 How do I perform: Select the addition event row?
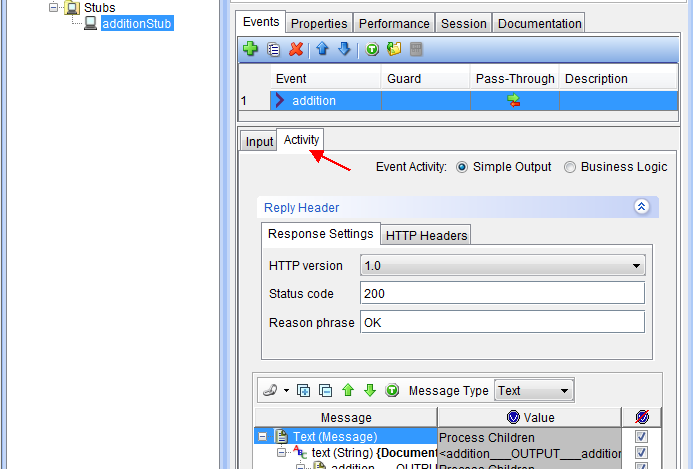[474, 101]
